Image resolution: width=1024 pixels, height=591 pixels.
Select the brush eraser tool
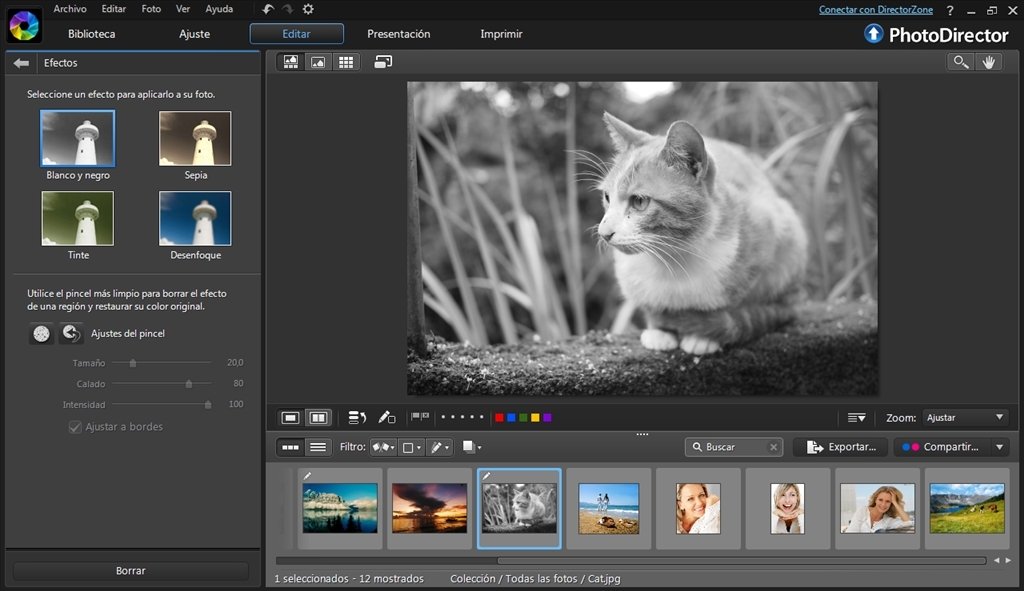coord(71,334)
